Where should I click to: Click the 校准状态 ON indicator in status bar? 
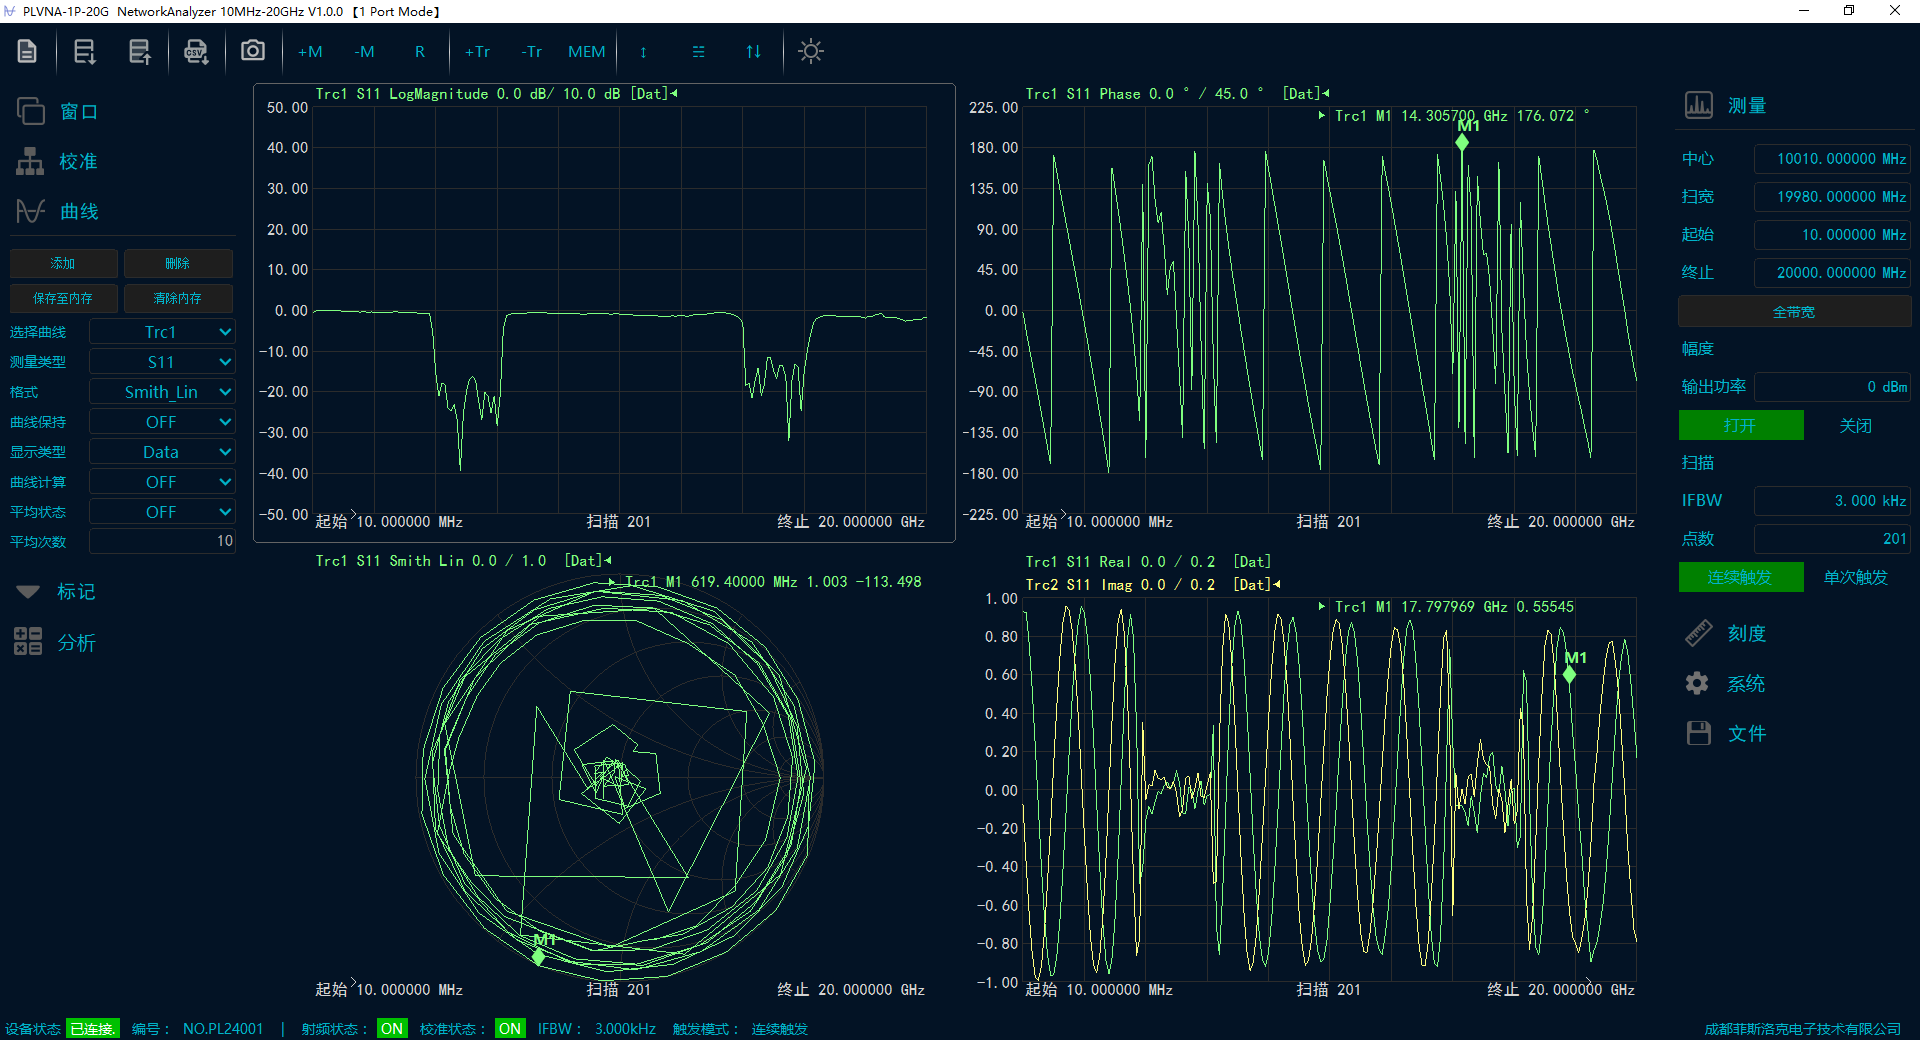(510, 1028)
